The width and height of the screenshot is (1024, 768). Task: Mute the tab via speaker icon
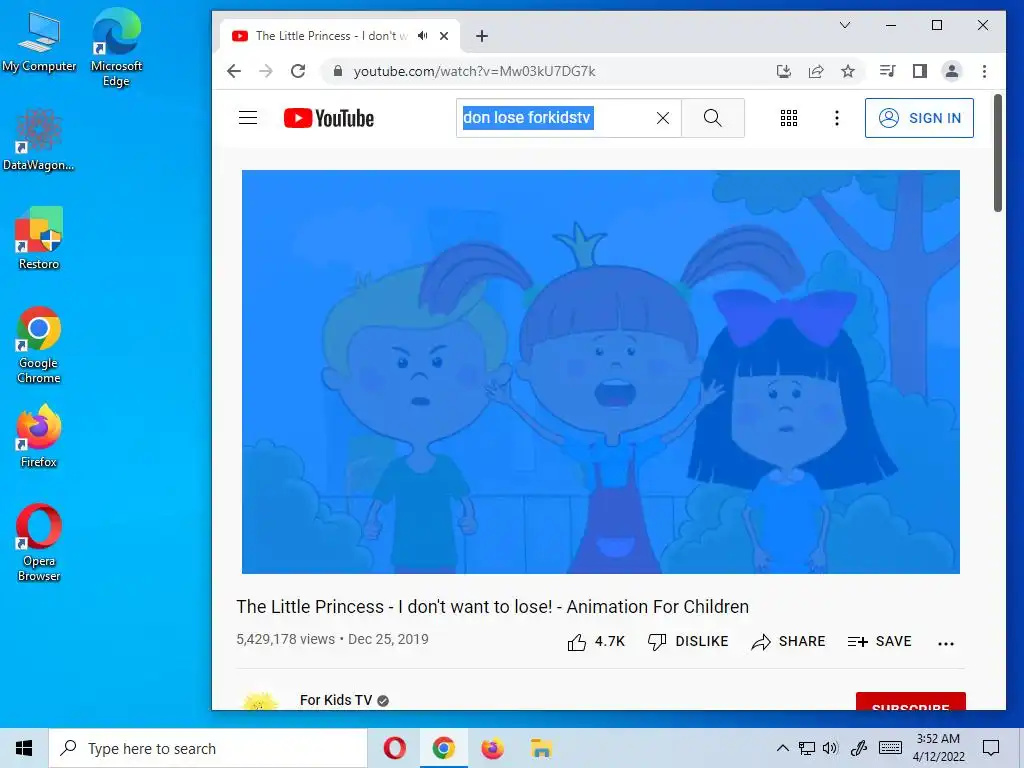coord(423,36)
